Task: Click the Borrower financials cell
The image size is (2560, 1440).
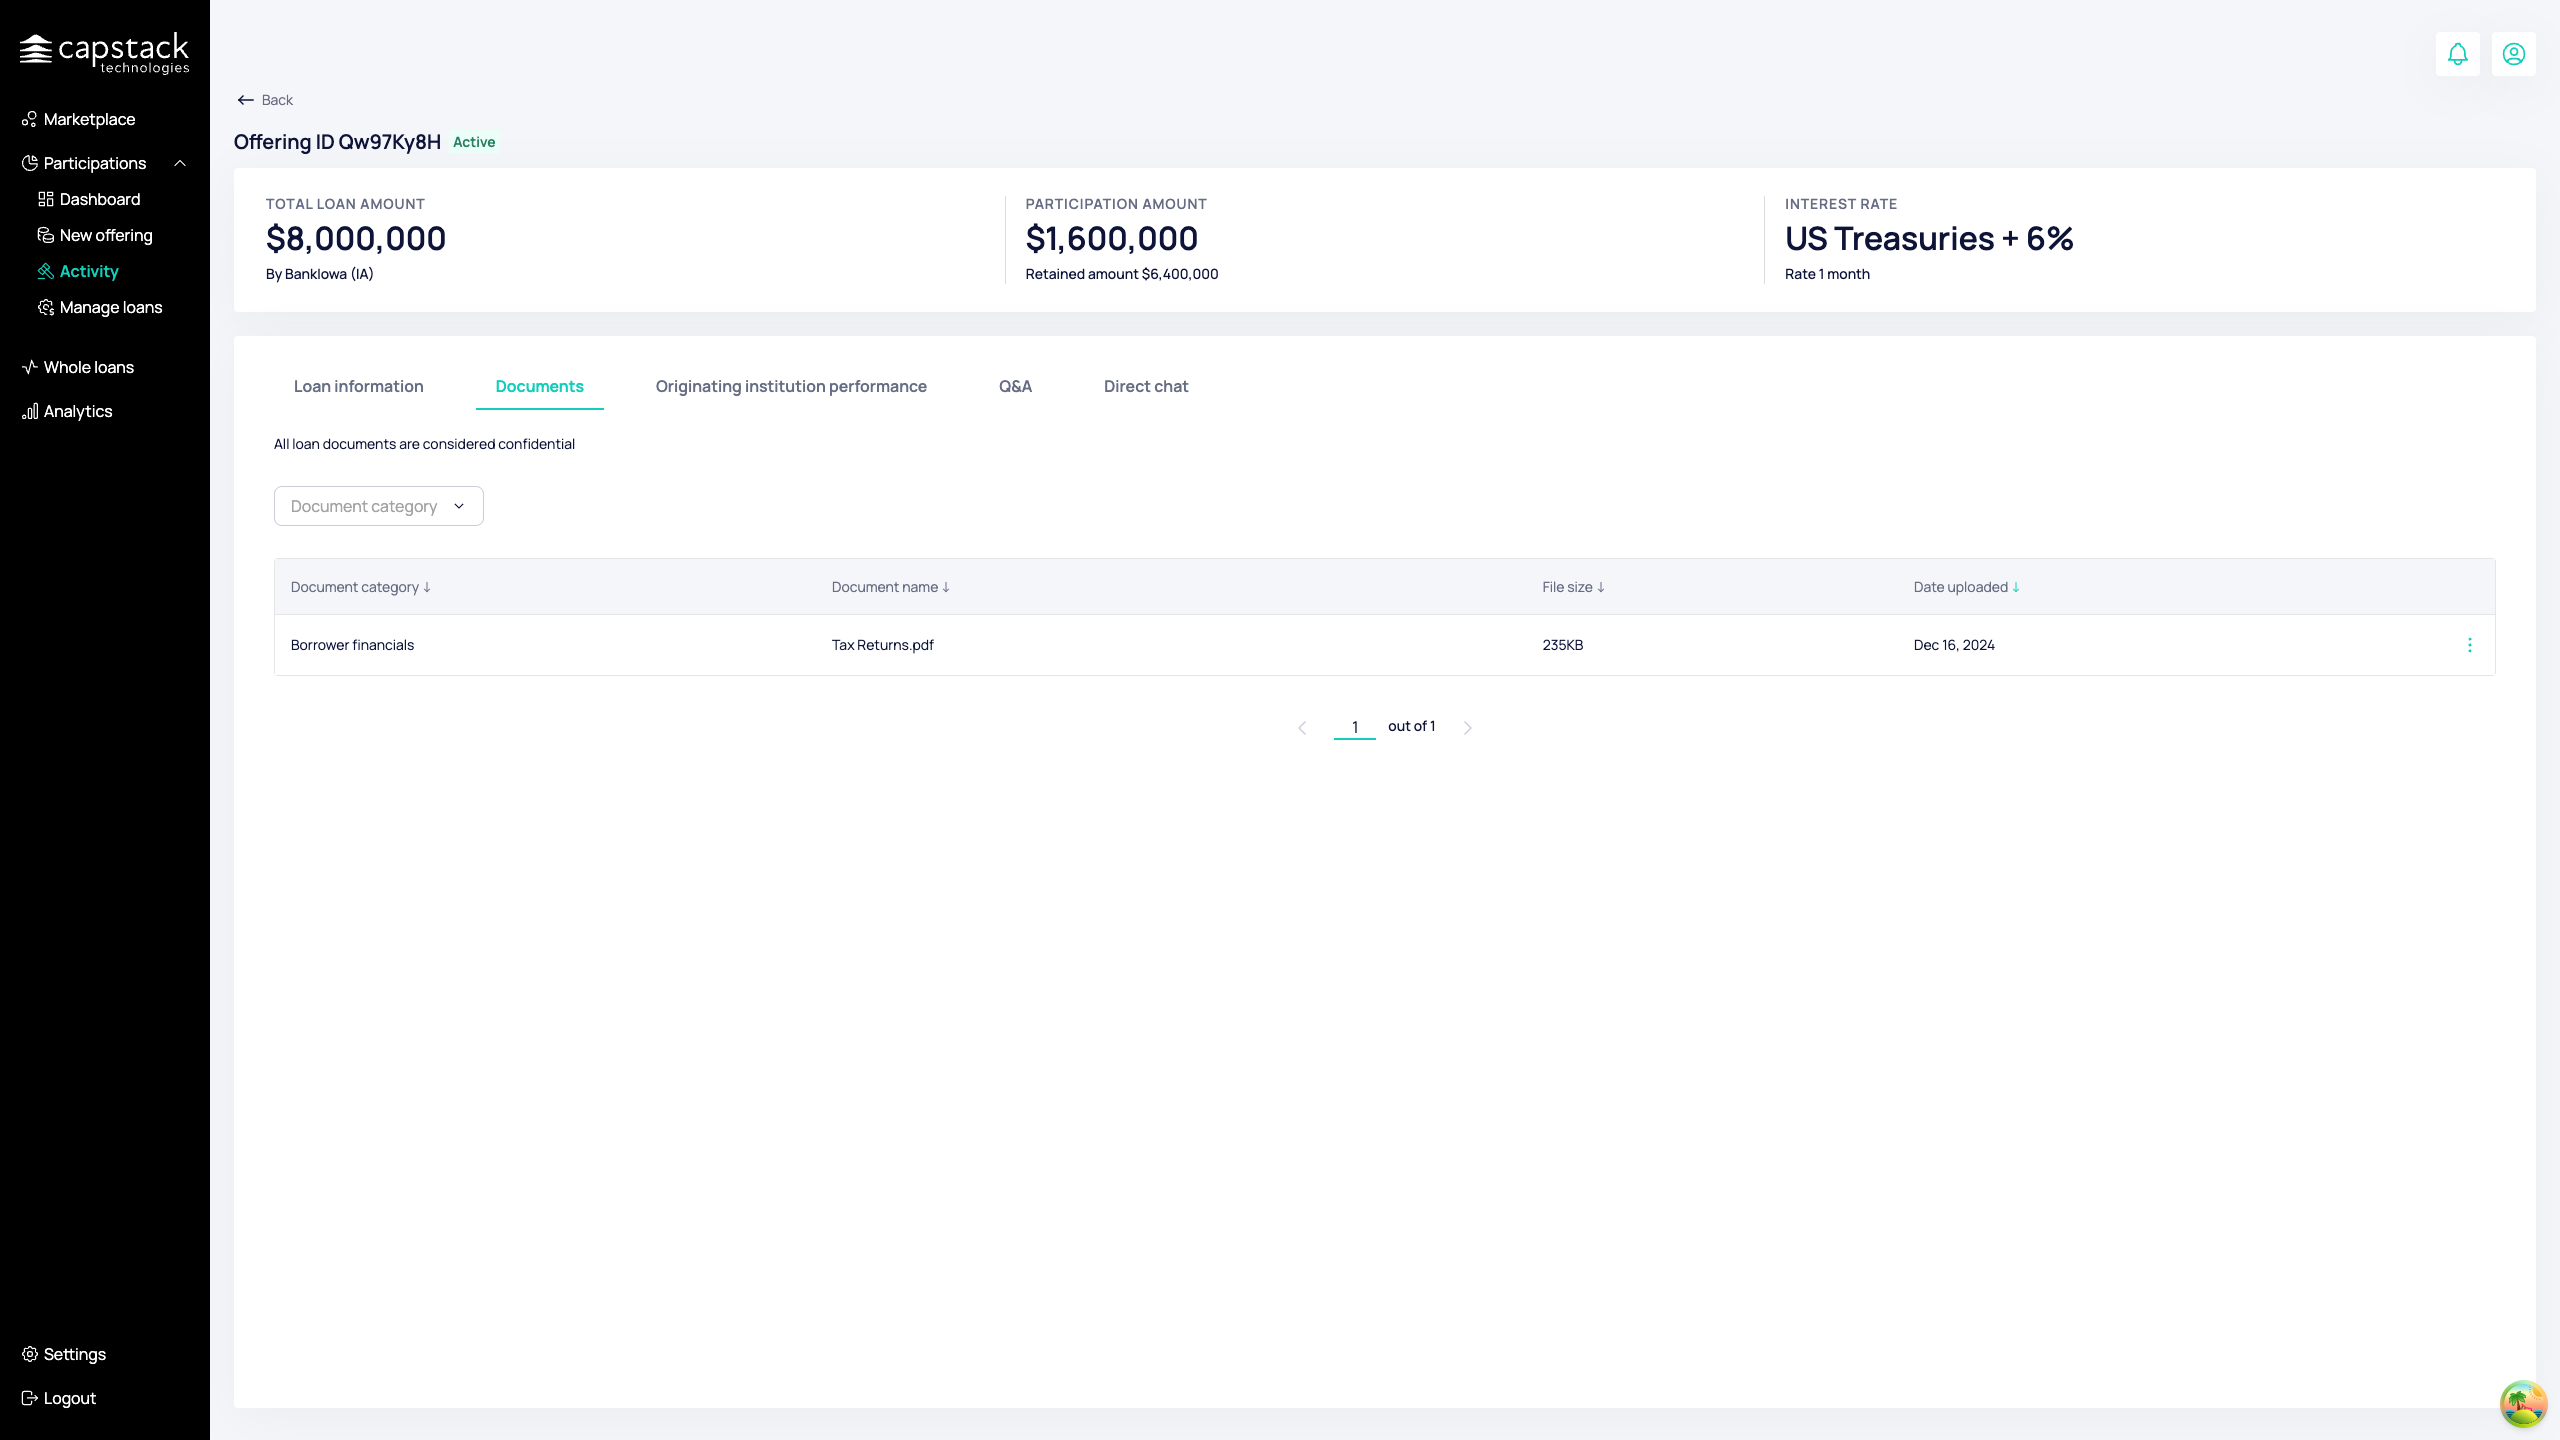Action: point(352,645)
